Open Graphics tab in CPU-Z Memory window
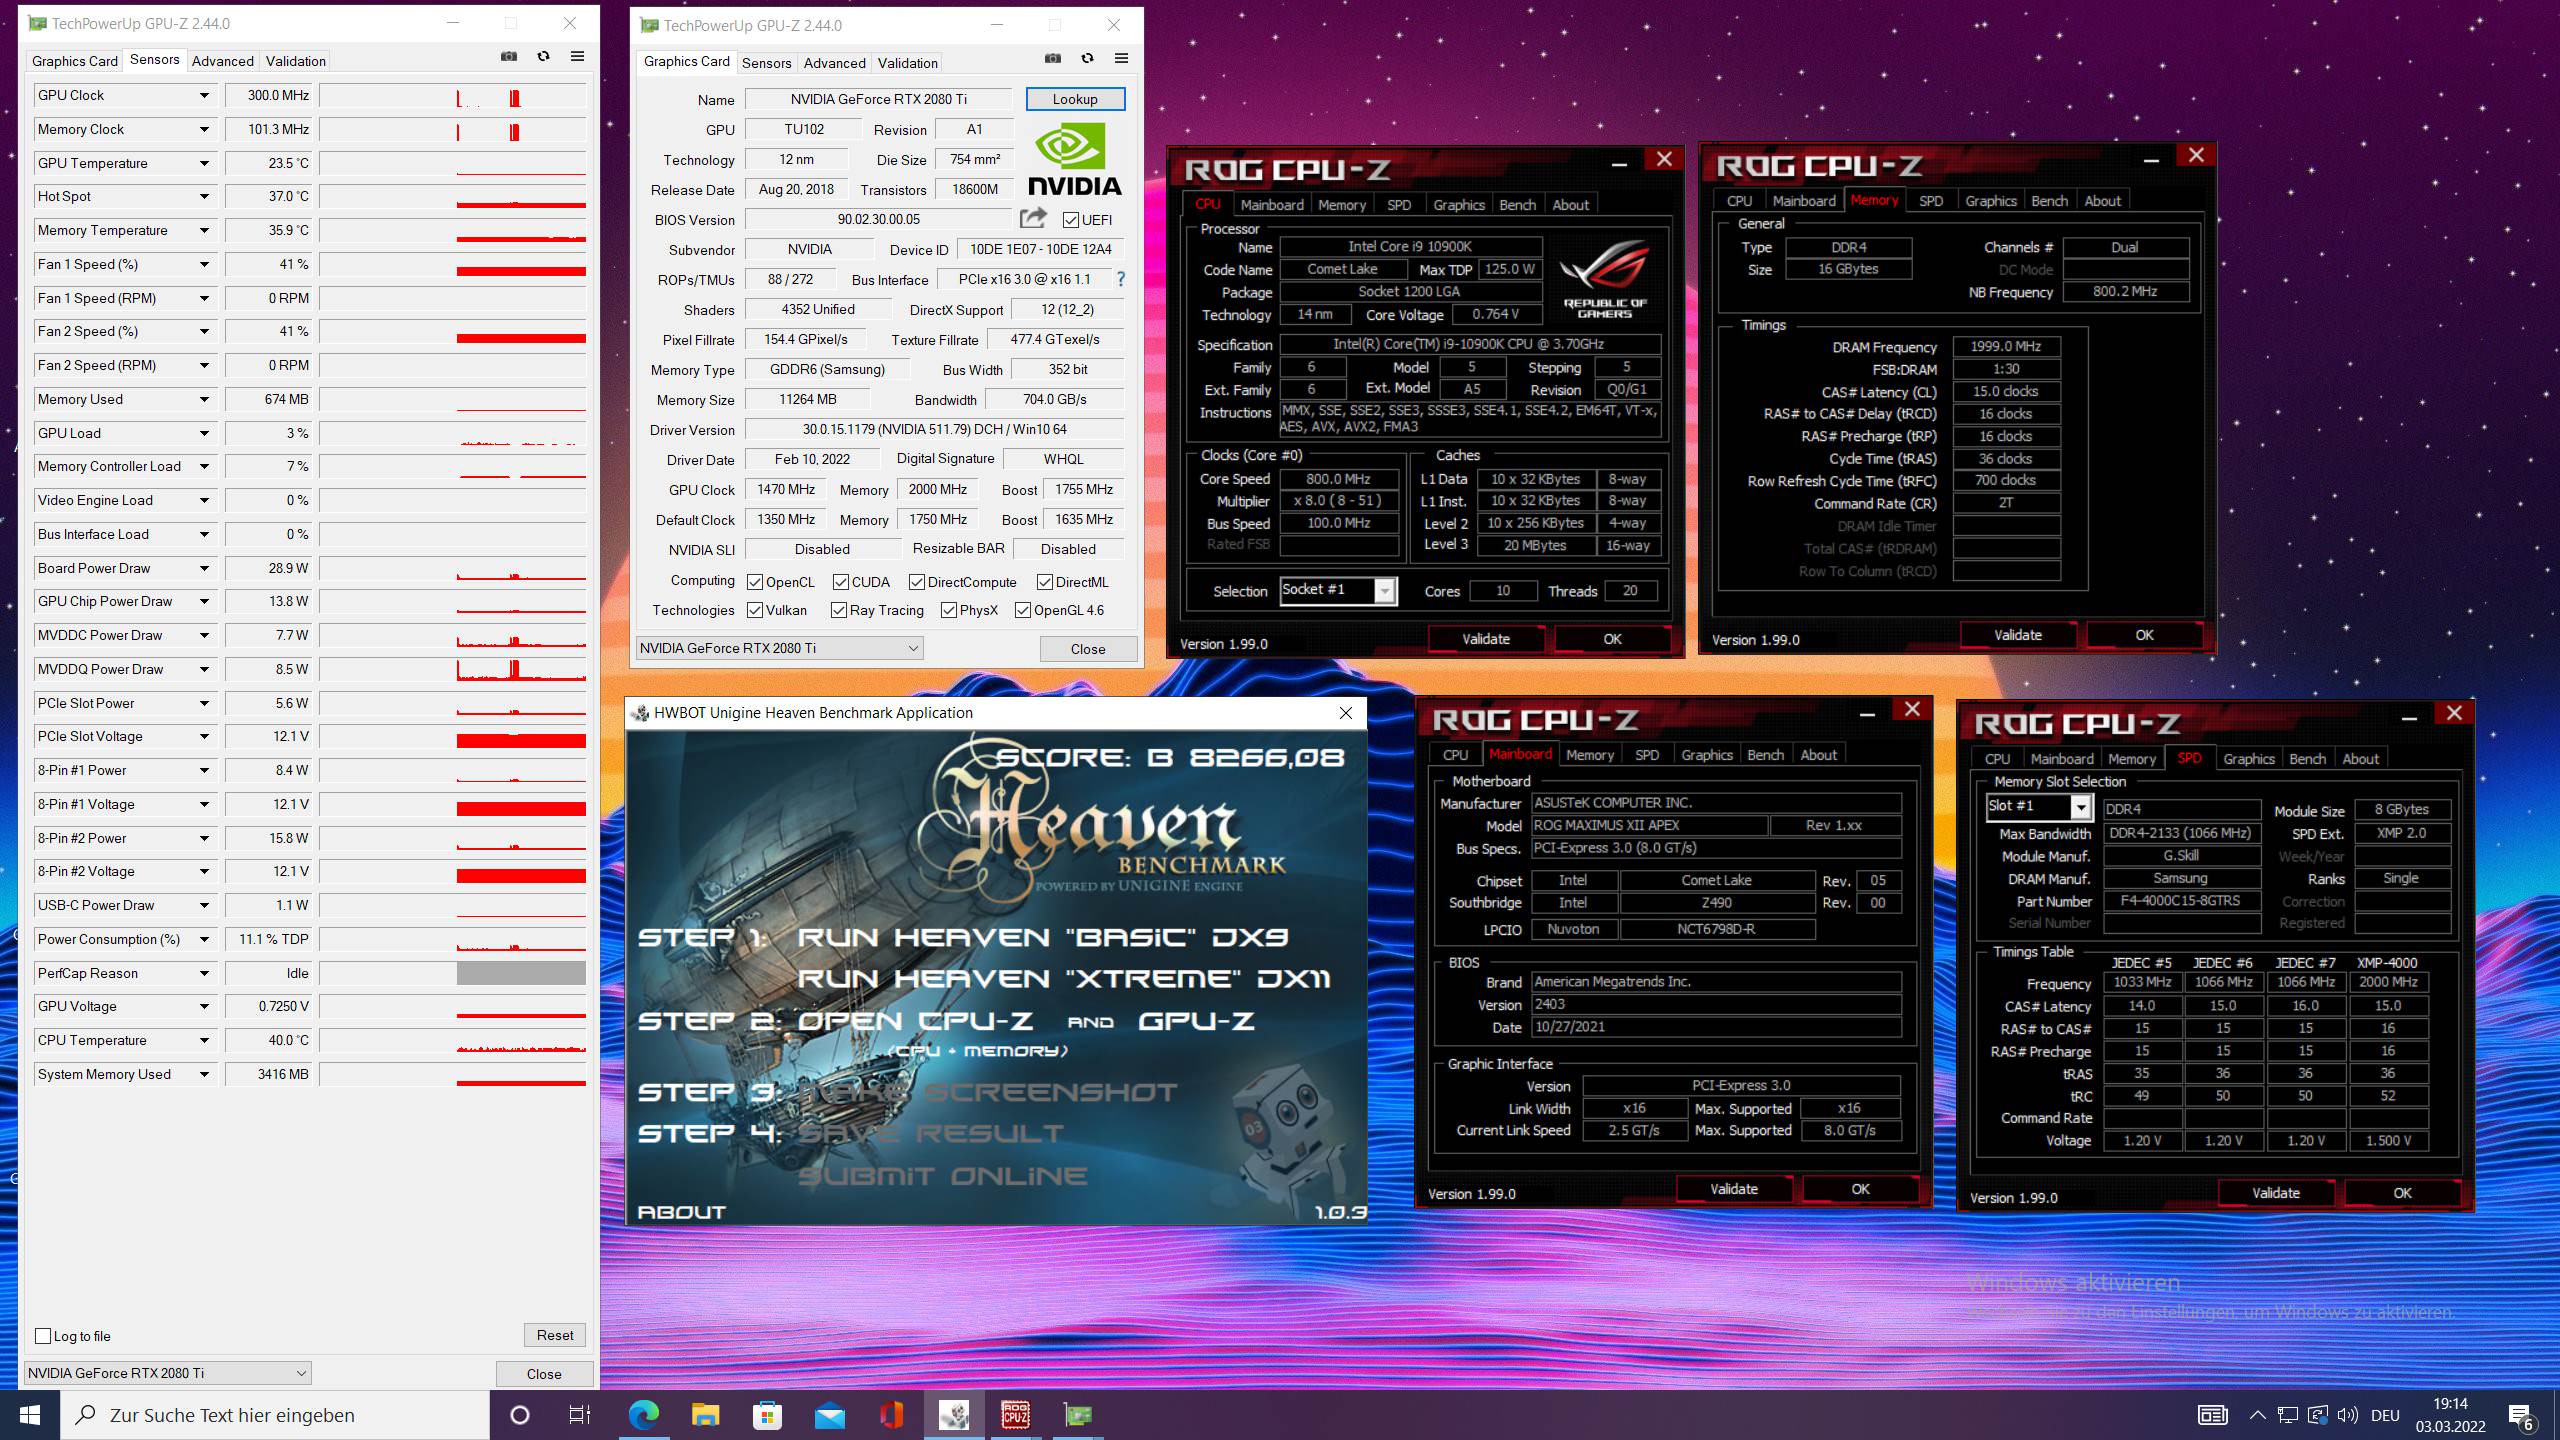This screenshot has width=2560, height=1440. click(1990, 201)
